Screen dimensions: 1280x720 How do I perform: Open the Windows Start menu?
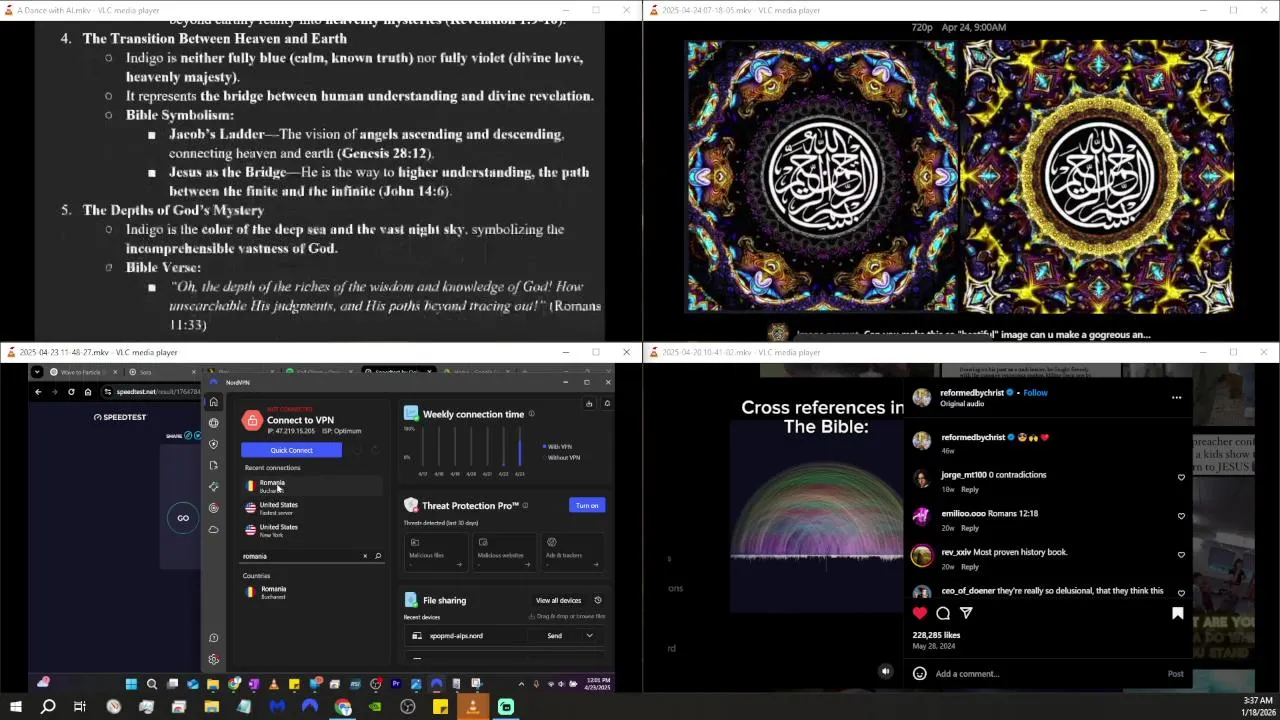click(16, 707)
